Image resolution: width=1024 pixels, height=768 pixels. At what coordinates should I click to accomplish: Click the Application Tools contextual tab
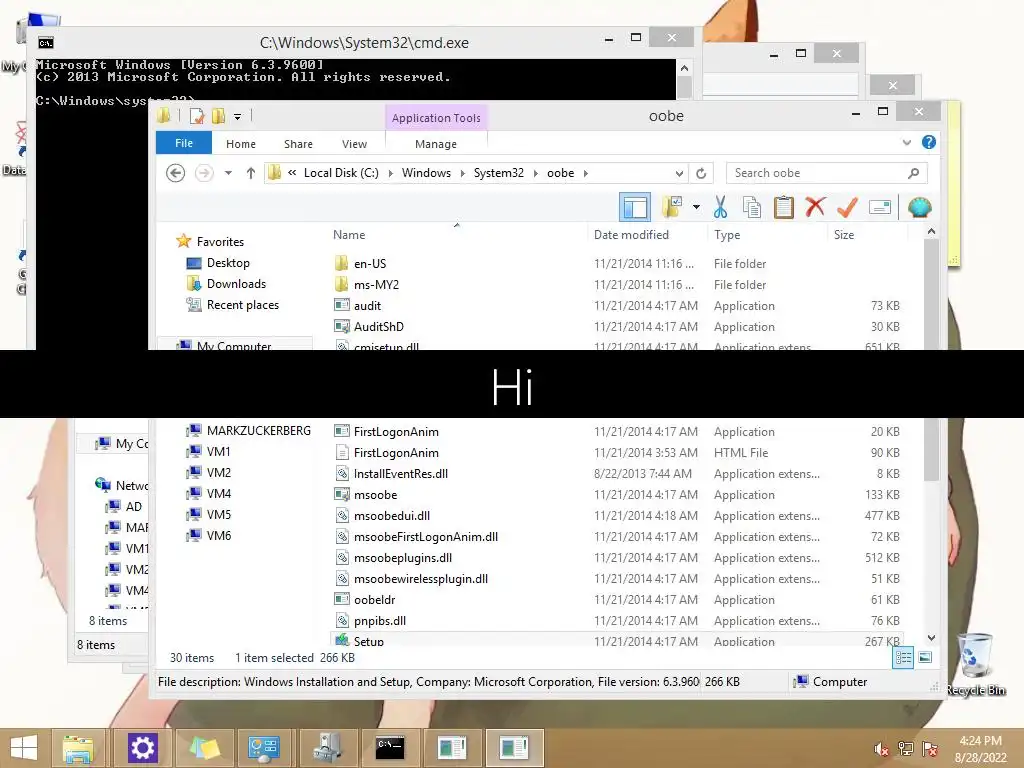click(436, 118)
